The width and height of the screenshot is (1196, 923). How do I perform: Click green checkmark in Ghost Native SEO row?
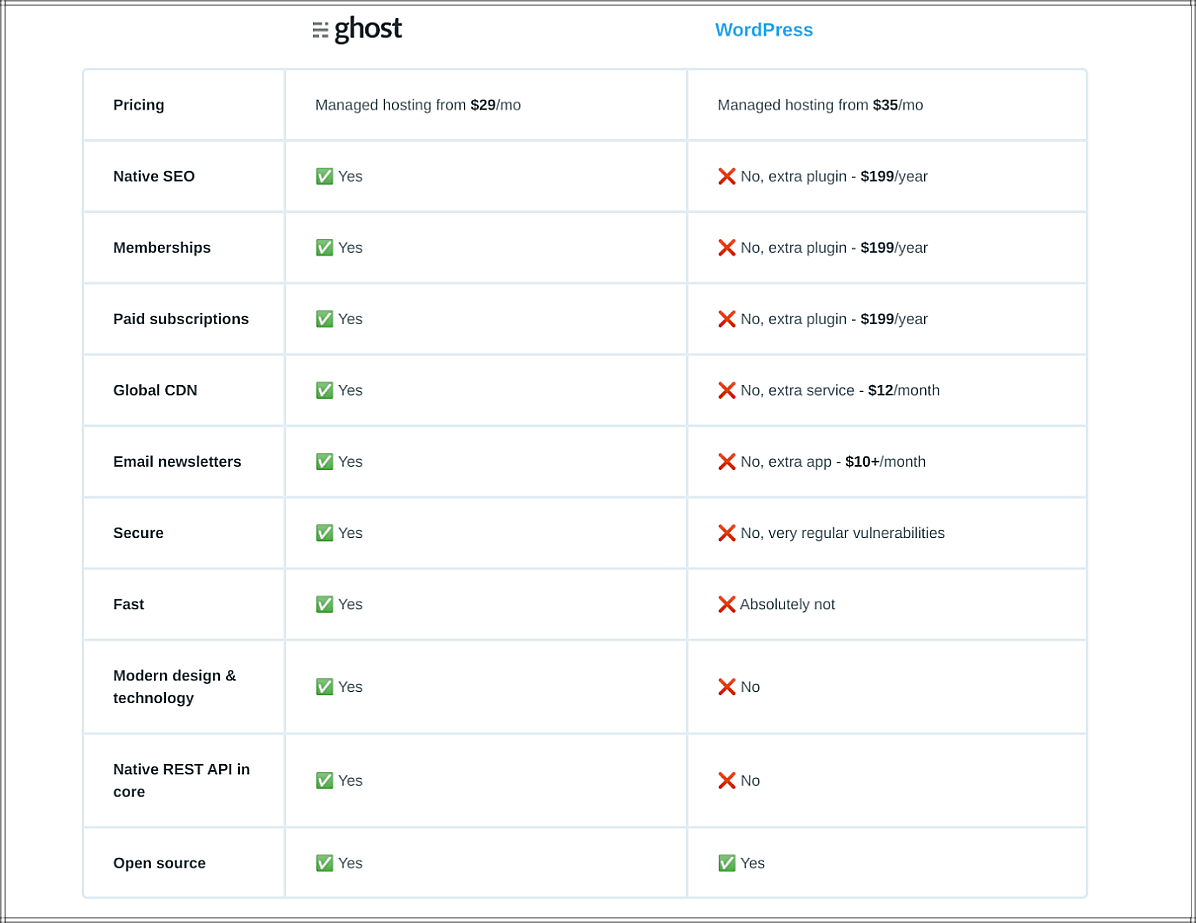click(x=324, y=176)
